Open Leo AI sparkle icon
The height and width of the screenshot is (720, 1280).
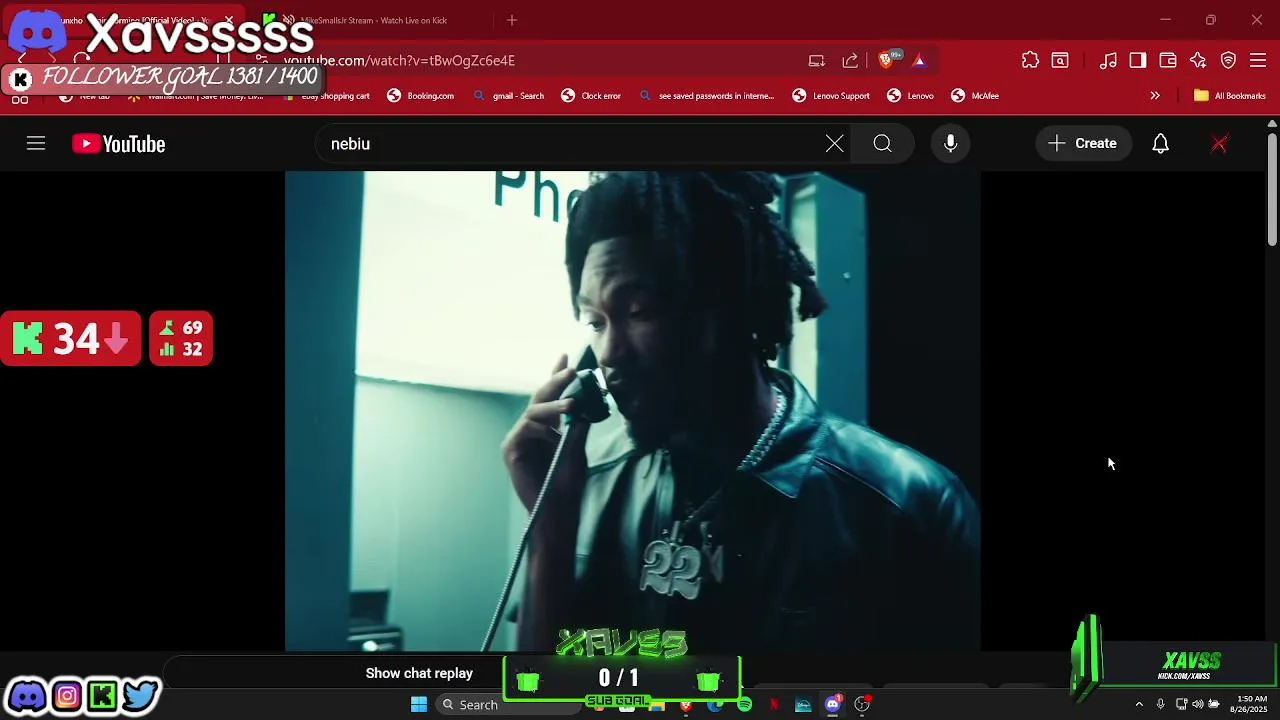(x=1198, y=61)
